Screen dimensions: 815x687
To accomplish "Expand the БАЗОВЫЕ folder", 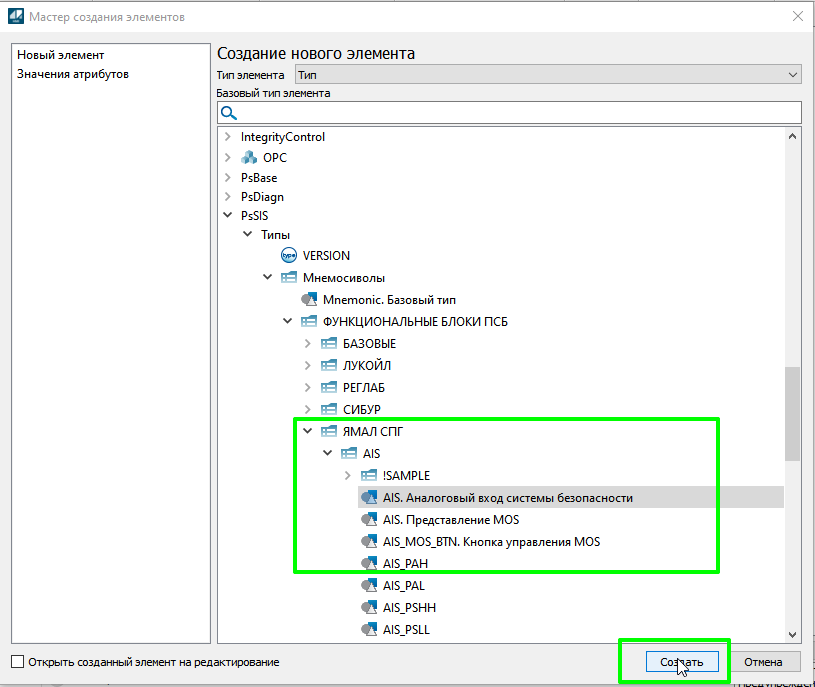I will click(x=308, y=344).
